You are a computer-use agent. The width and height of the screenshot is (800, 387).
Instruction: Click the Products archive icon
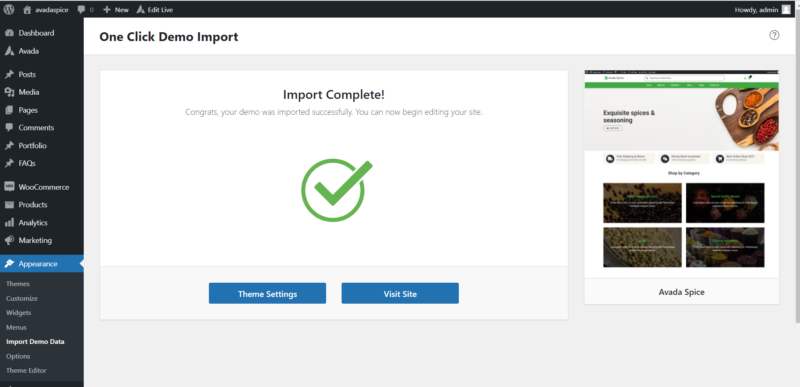(9, 205)
